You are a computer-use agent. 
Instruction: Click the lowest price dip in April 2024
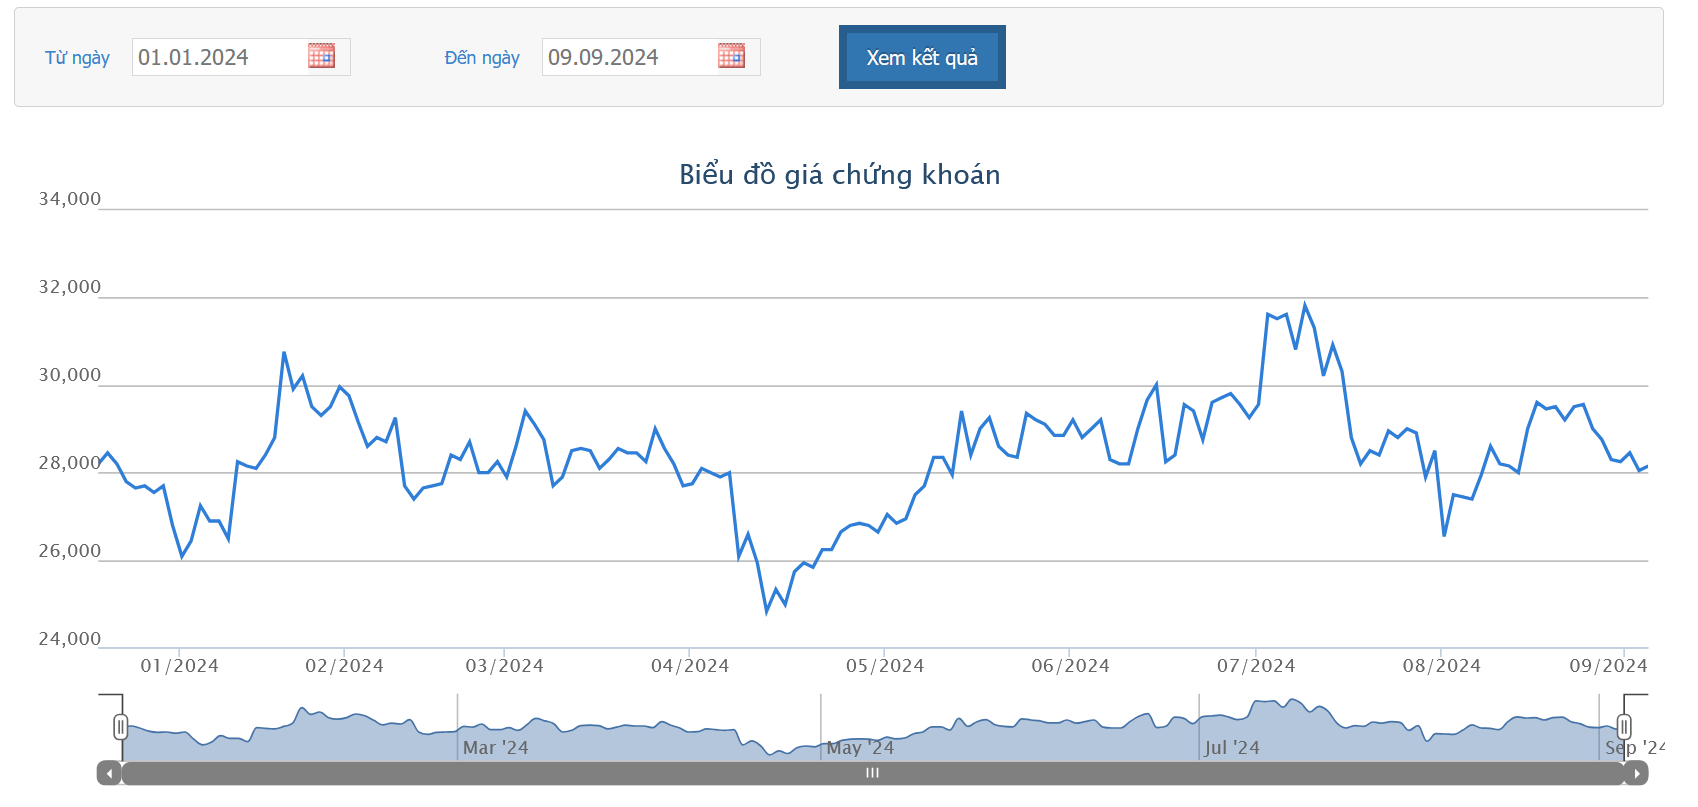767,611
